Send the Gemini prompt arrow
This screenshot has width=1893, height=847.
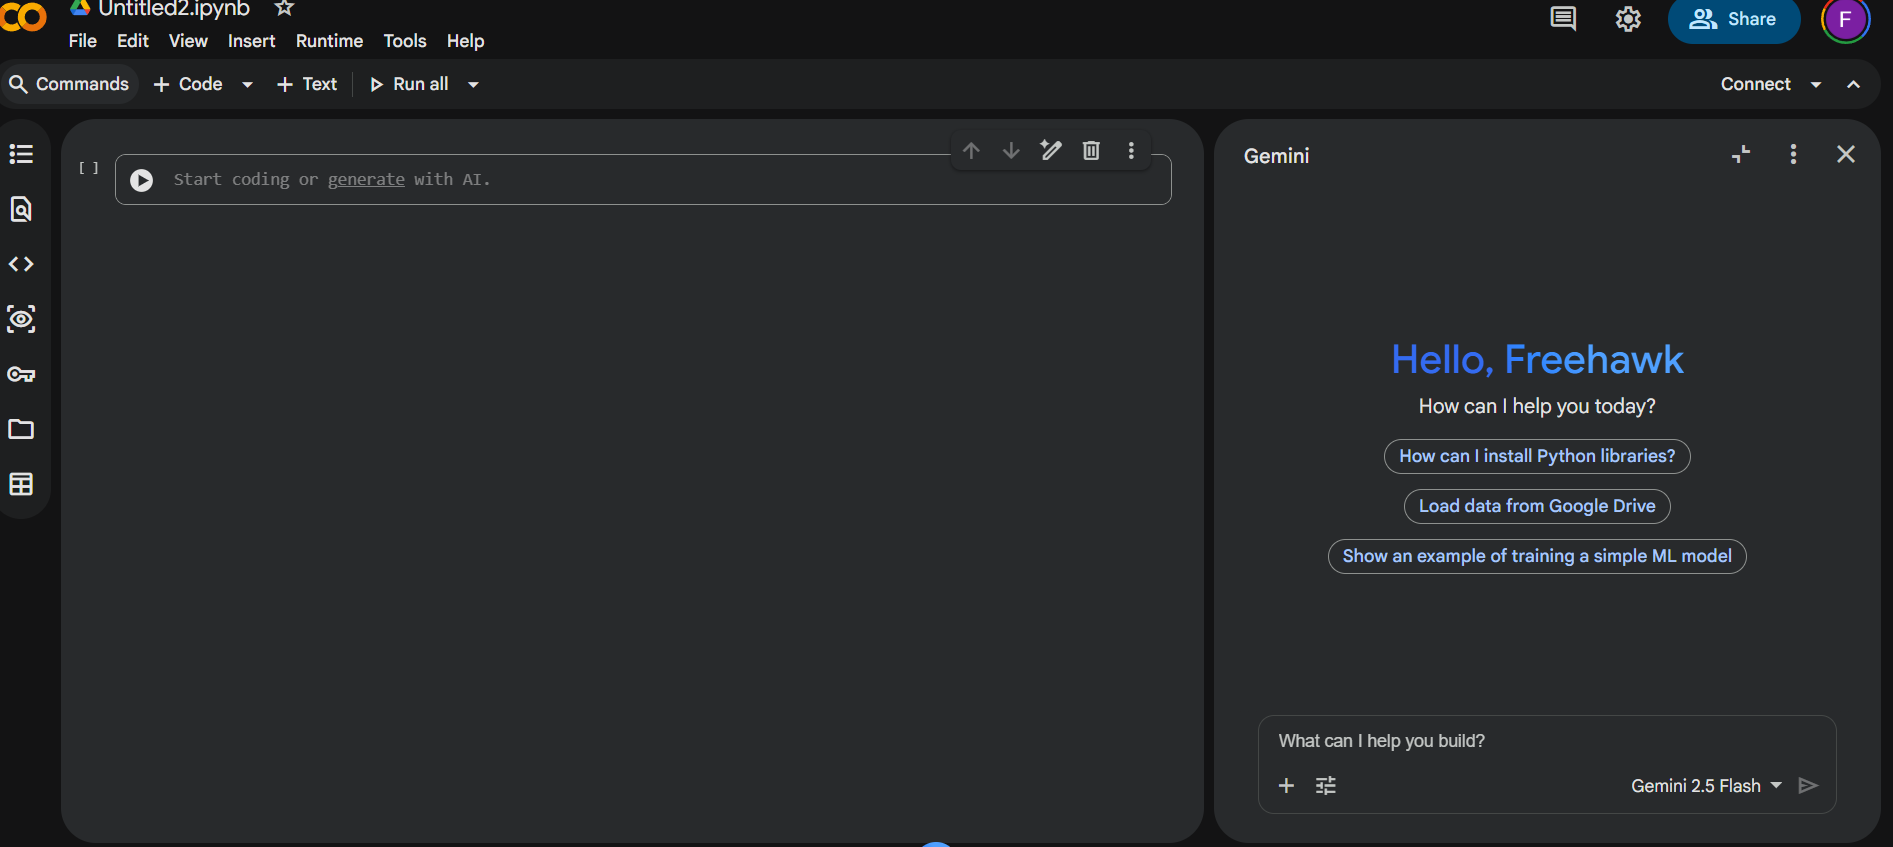1808,786
